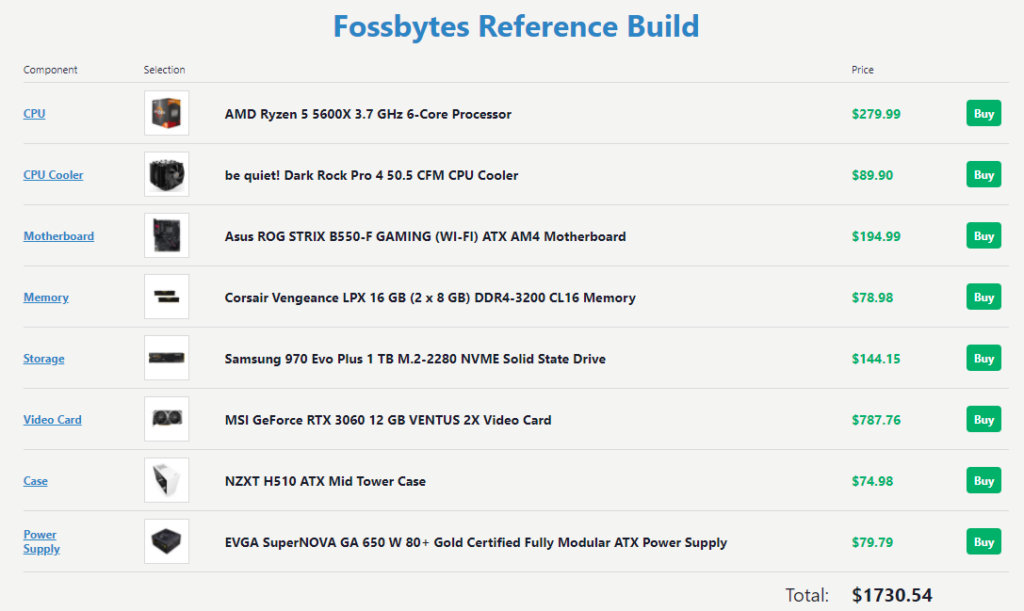Open the Motherboard component link
This screenshot has height=611, width=1024.
pyautogui.click(x=58, y=235)
